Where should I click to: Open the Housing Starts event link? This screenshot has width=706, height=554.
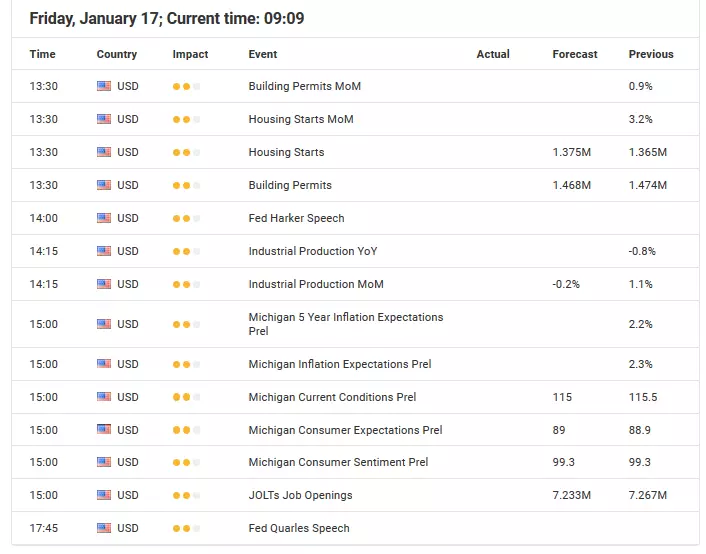pos(286,152)
